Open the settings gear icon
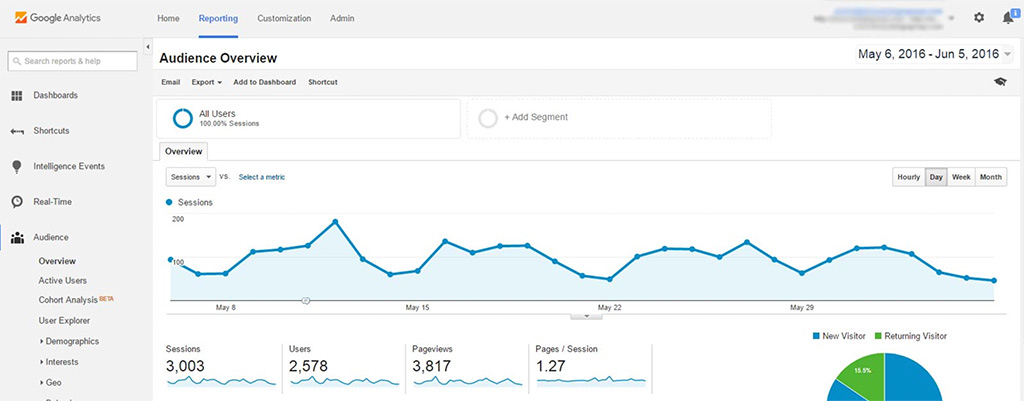 coord(979,18)
